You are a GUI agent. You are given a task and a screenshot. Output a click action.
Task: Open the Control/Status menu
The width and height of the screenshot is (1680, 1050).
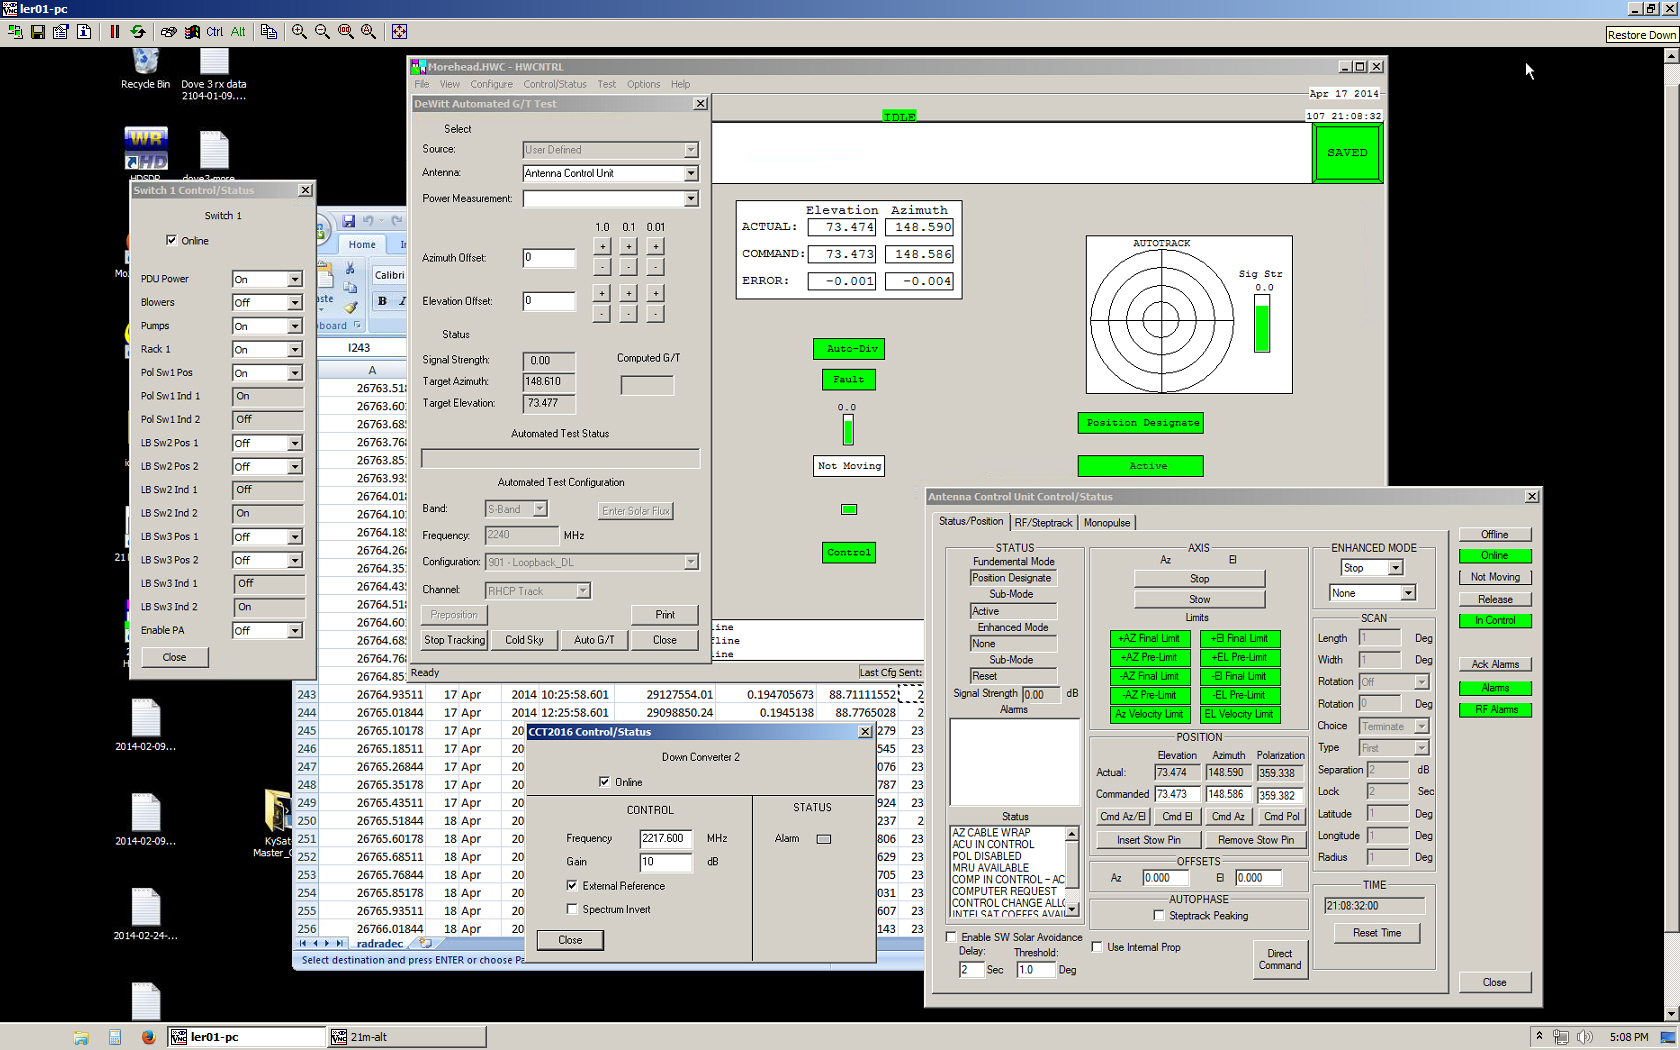tap(555, 85)
